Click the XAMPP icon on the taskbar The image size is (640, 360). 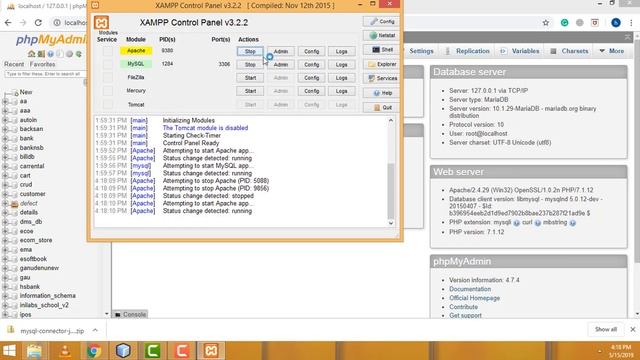211,351
